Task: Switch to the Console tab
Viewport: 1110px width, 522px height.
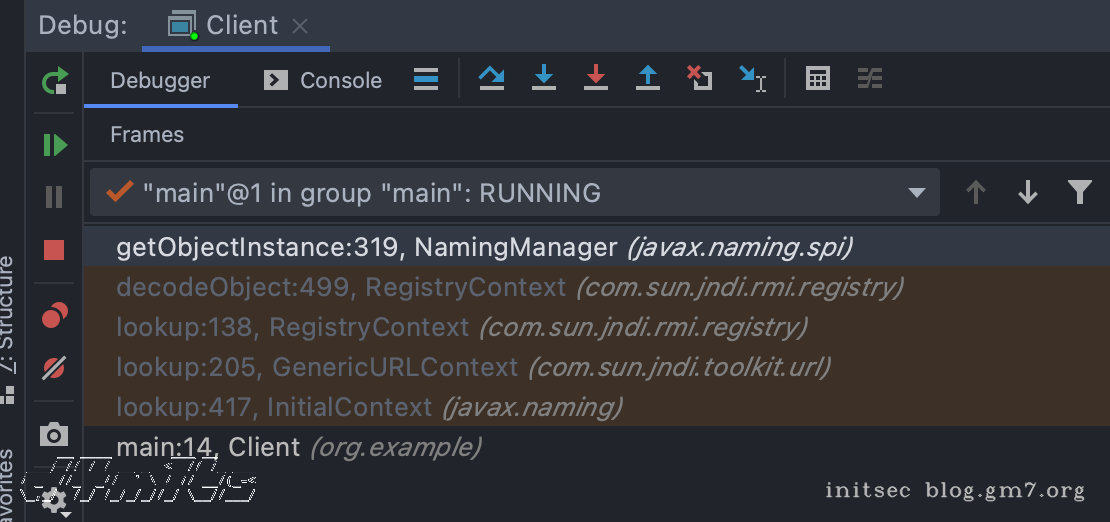Action: click(x=323, y=81)
